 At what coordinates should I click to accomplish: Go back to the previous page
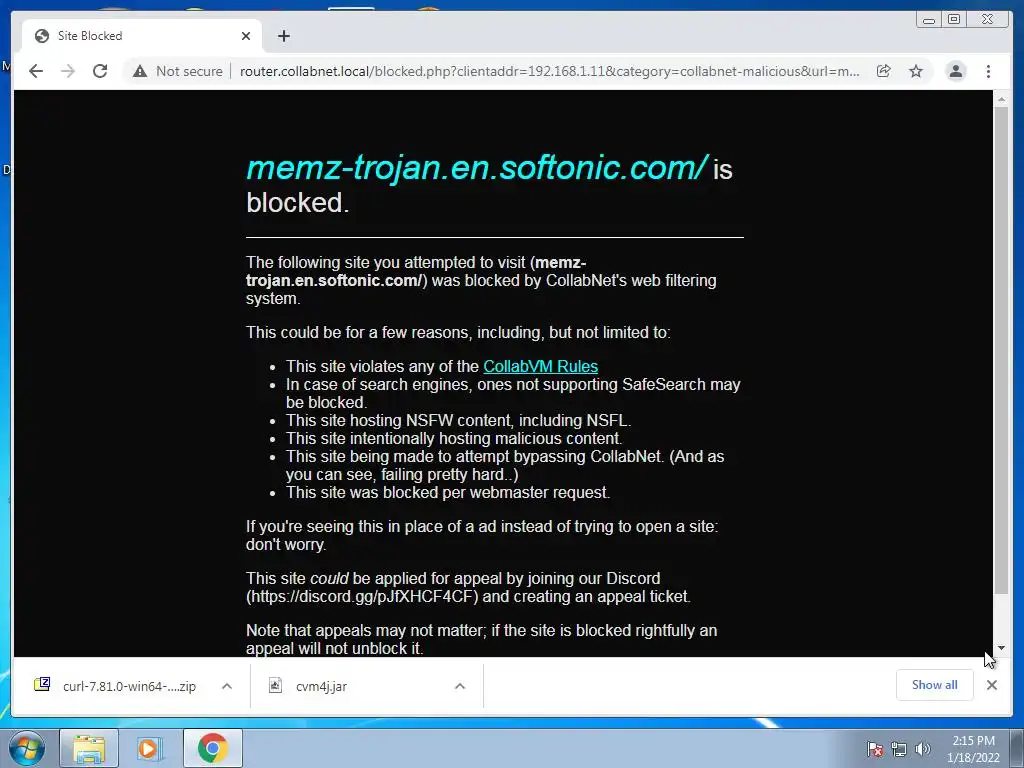coord(36,71)
